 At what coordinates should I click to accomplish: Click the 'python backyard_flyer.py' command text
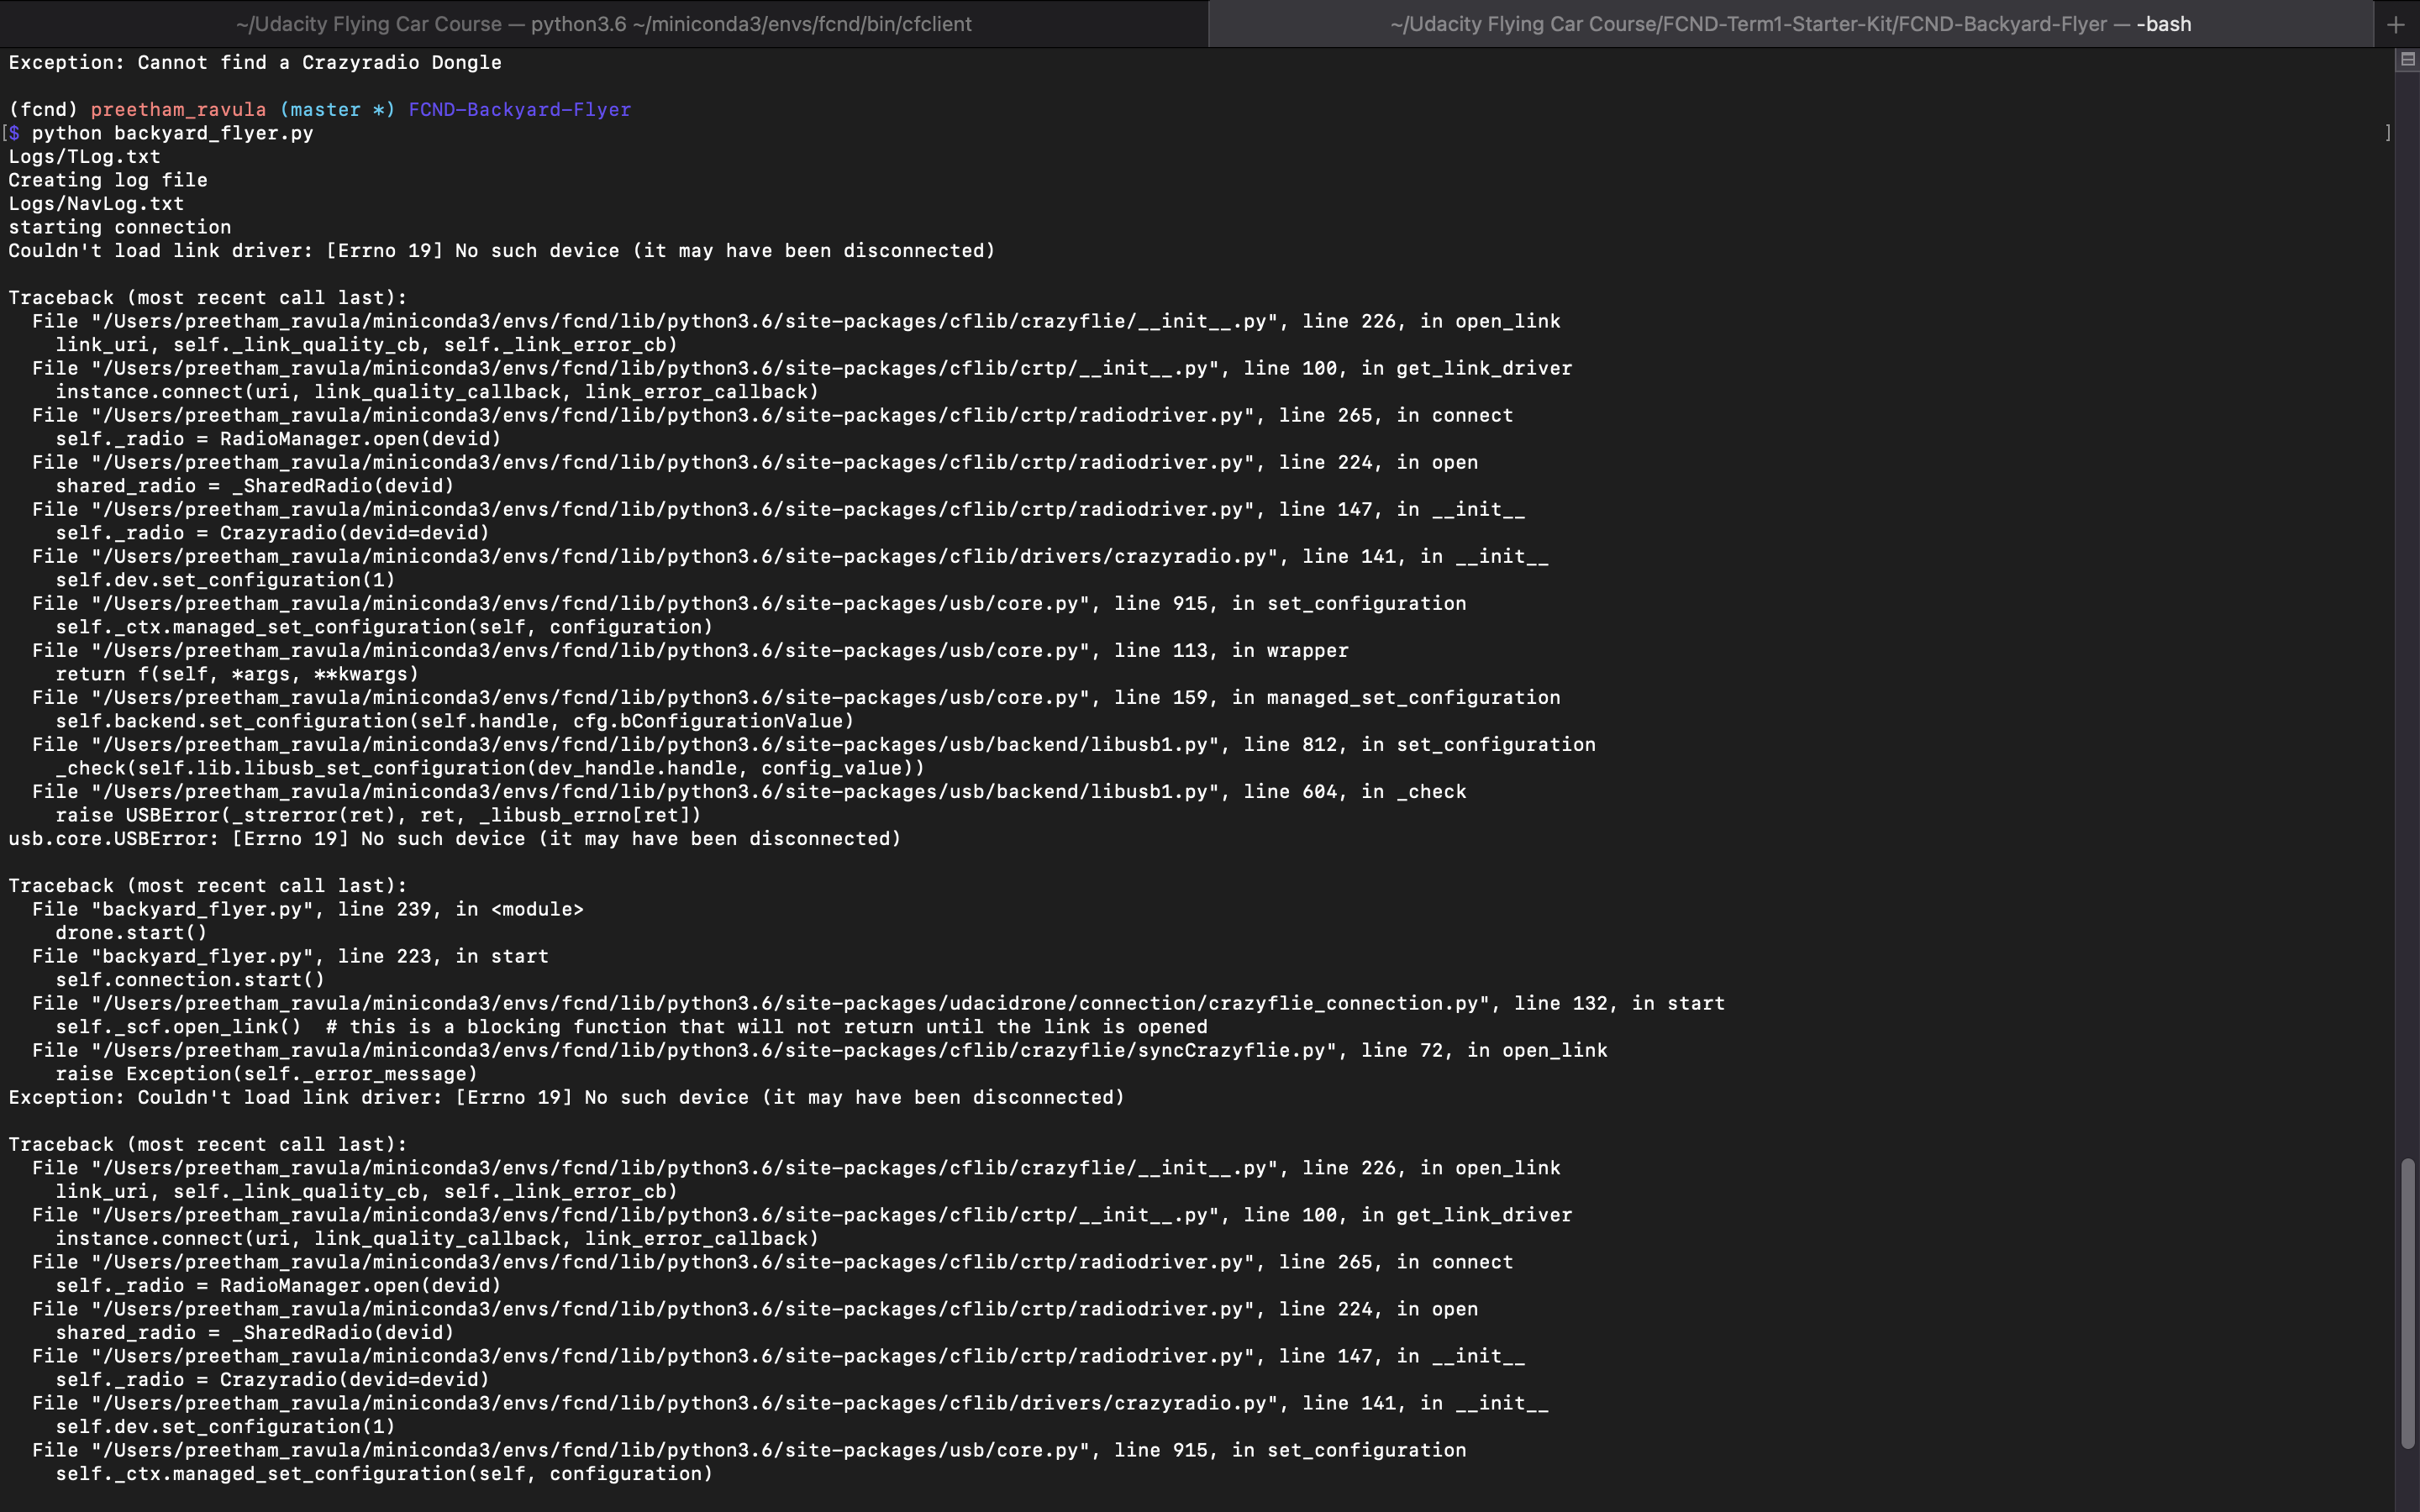172,133
